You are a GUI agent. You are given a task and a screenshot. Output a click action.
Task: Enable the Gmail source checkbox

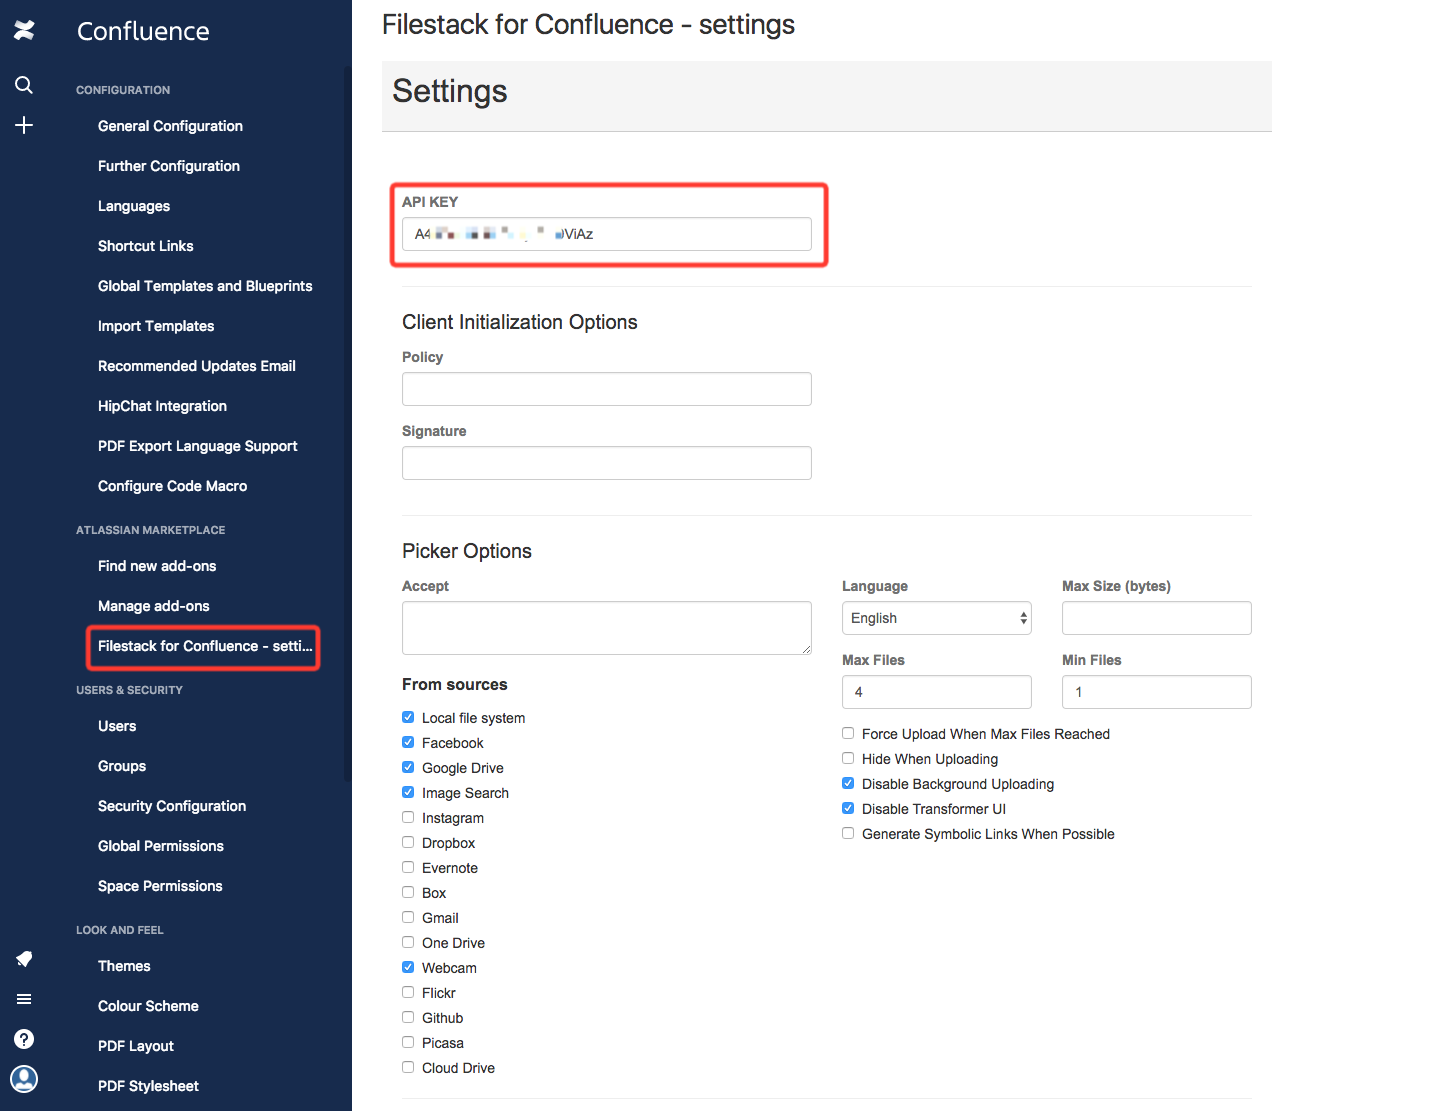click(408, 917)
